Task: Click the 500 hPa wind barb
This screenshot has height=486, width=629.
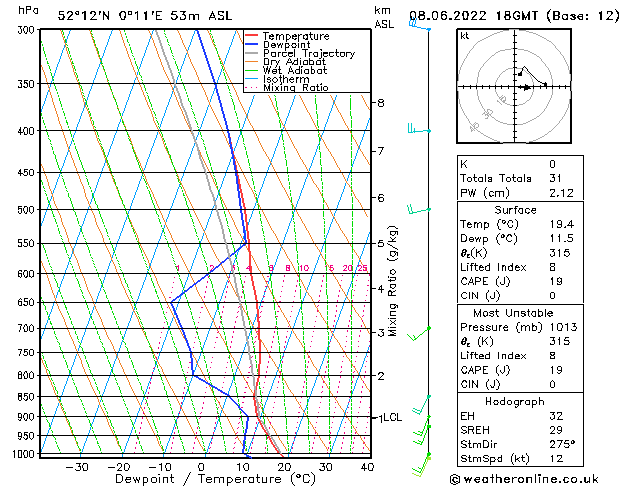Action: [419, 210]
